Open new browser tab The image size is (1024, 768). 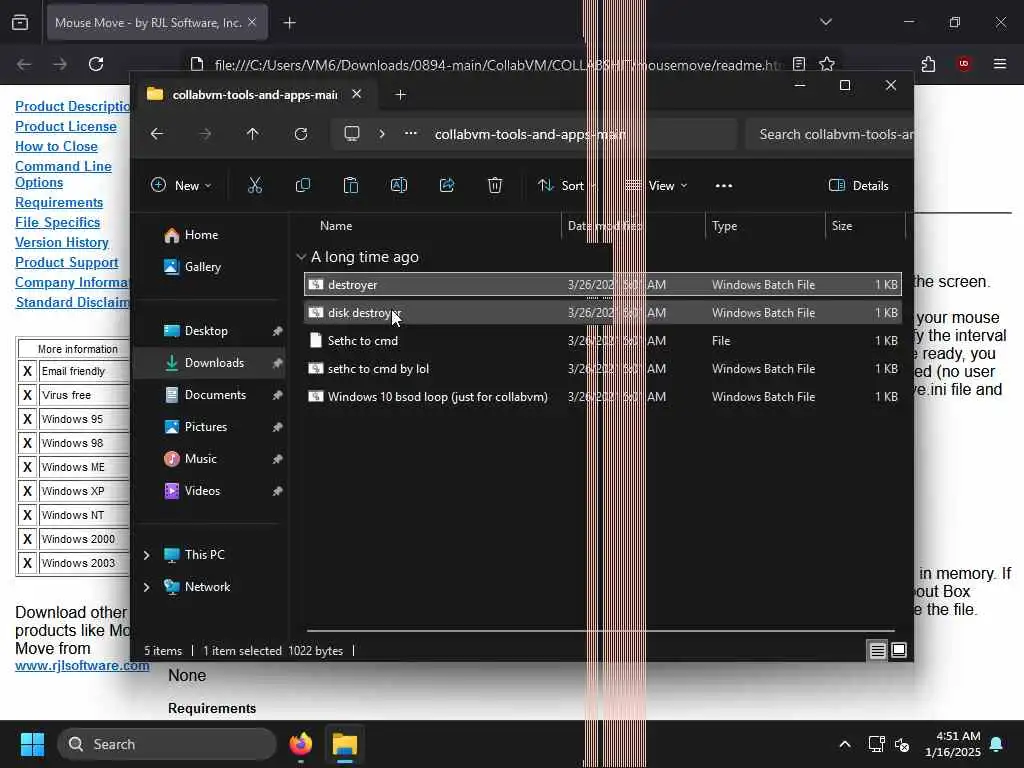289,23
